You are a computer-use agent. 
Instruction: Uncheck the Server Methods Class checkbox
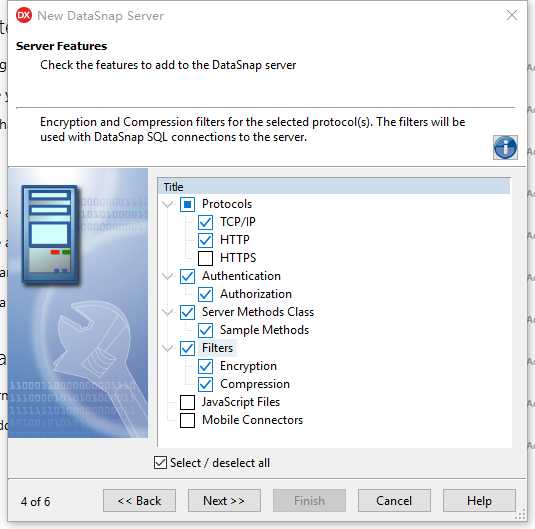pos(187,312)
